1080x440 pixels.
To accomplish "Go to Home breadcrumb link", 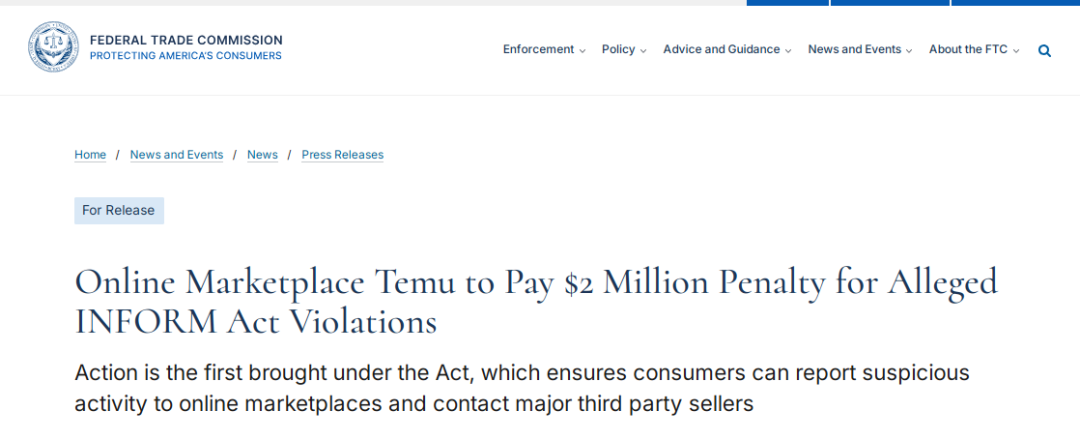I will [x=90, y=155].
